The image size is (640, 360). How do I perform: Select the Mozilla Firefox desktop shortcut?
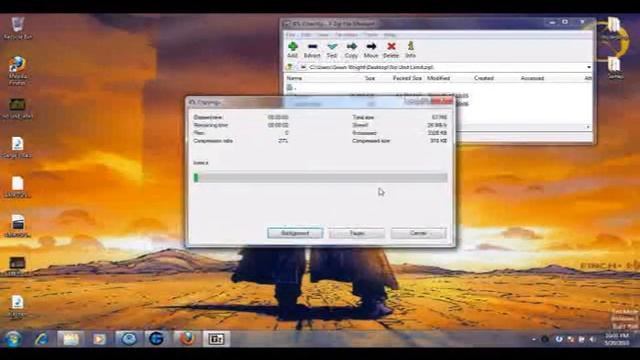click(17, 71)
